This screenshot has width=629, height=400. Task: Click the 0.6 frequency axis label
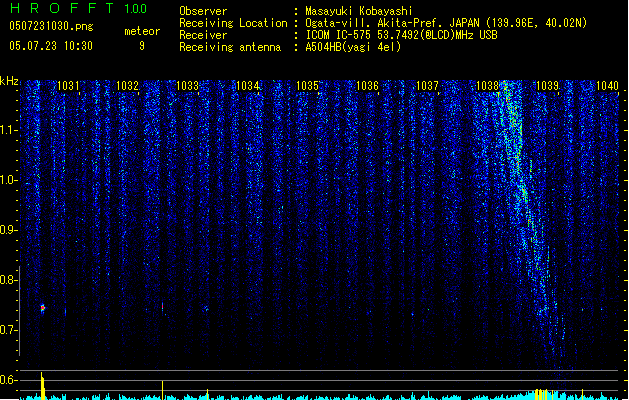pyautogui.click(x=9, y=380)
